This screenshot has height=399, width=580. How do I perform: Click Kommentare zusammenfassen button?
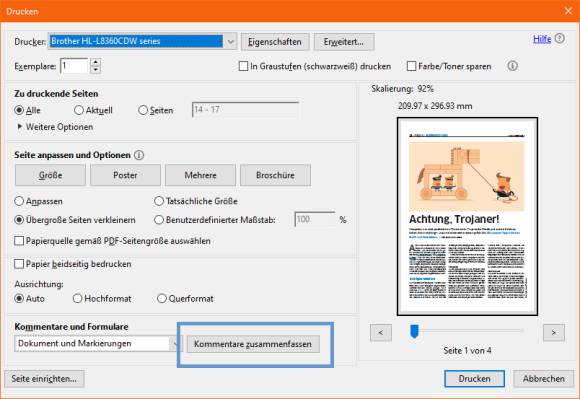(x=253, y=344)
